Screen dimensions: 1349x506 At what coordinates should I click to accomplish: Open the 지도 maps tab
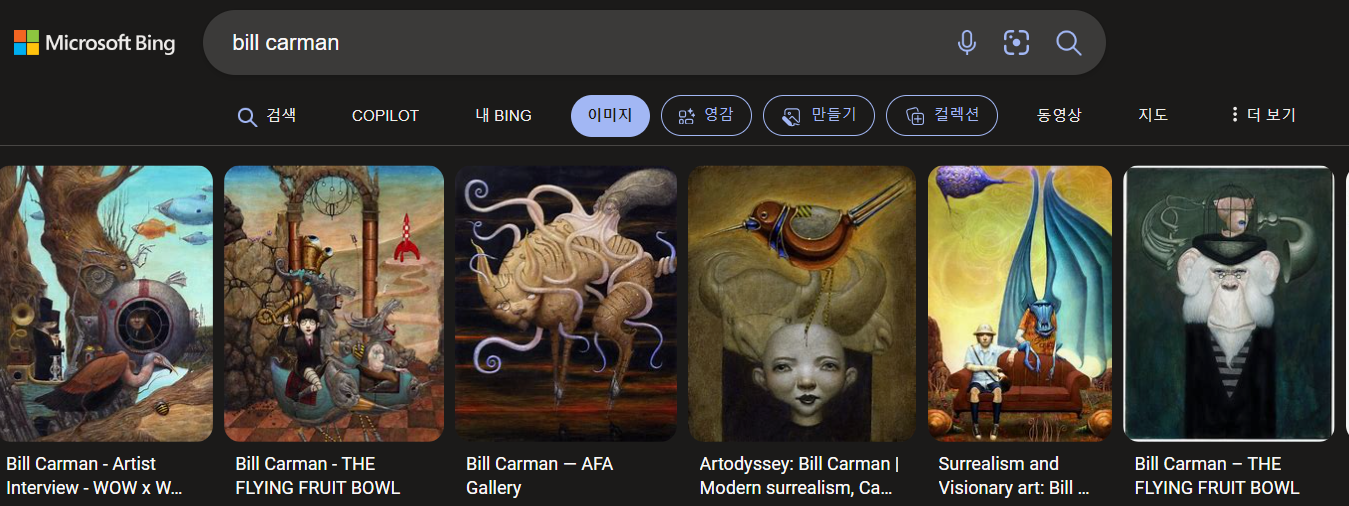pyautogui.click(x=1153, y=115)
